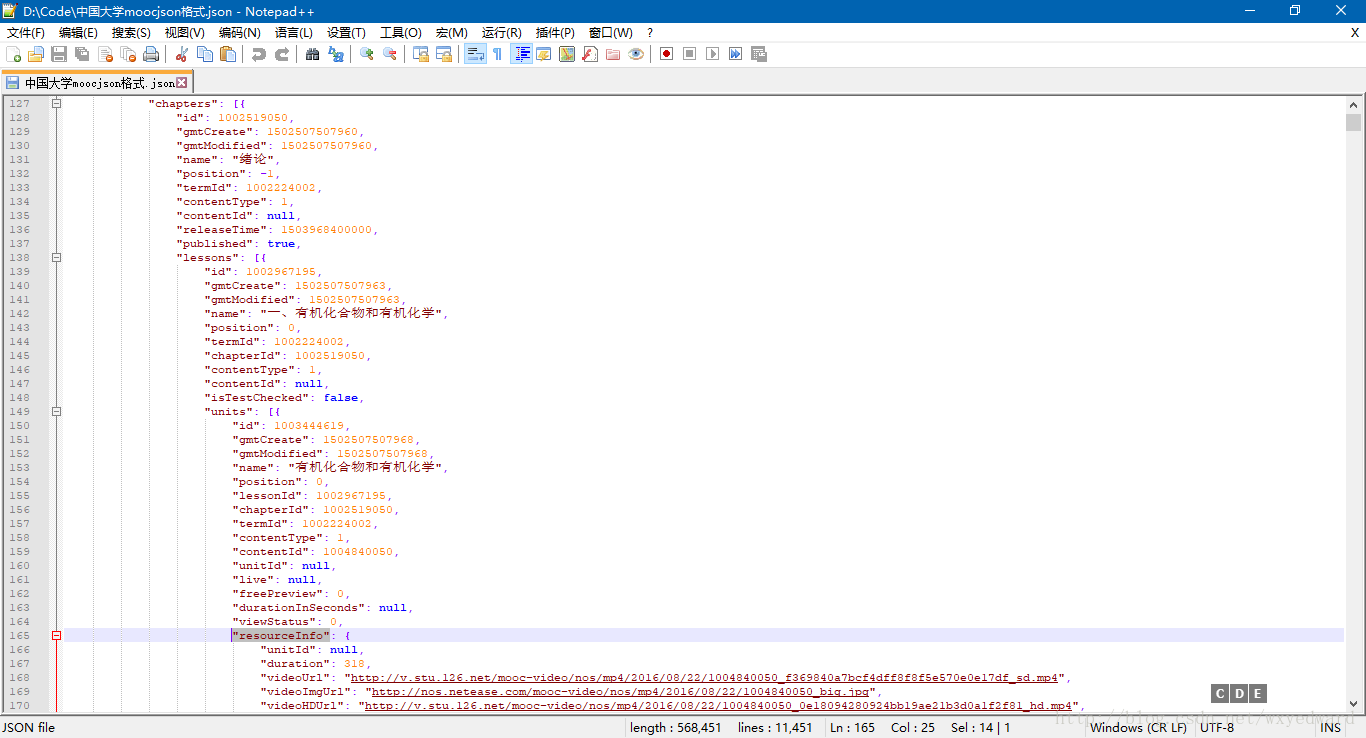This screenshot has height=738, width=1366.
Task: Redo using the toolbar arrow icon
Action: click(x=282, y=54)
